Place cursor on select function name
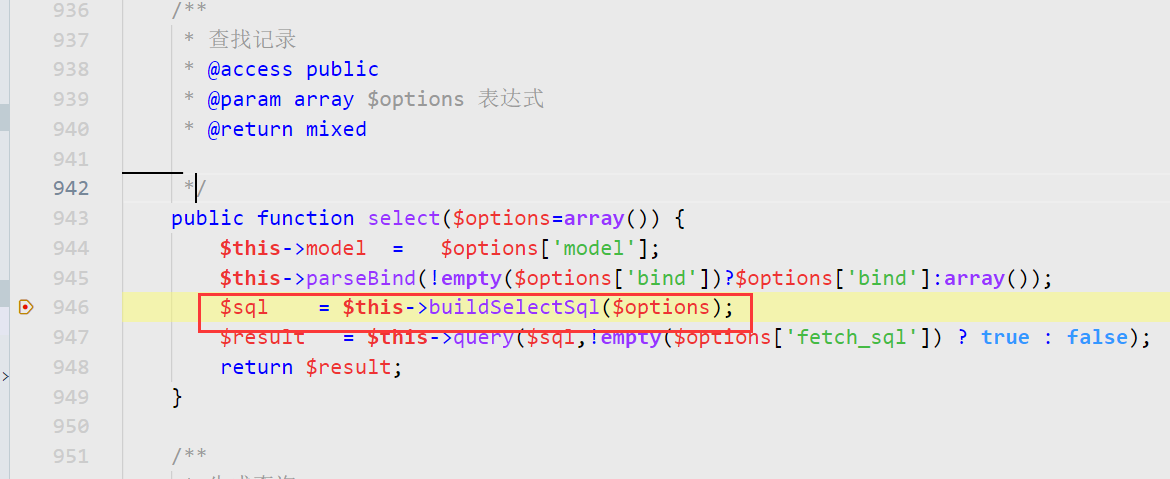 click(x=404, y=218)
